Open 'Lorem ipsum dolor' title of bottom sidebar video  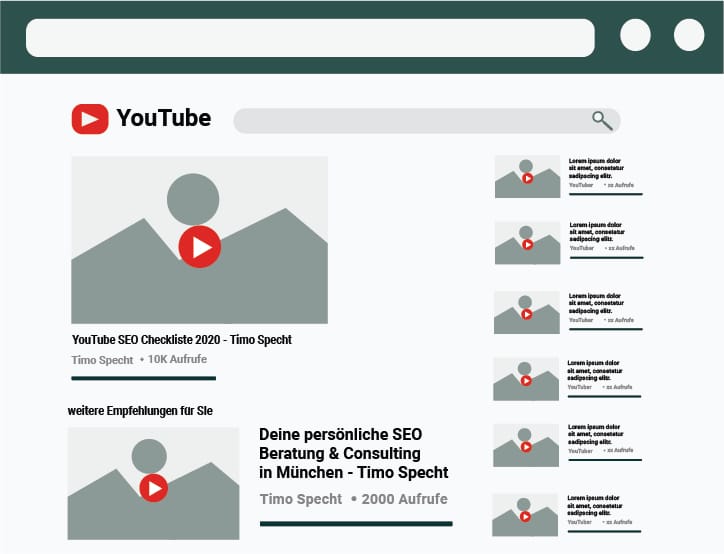(595, 506)
